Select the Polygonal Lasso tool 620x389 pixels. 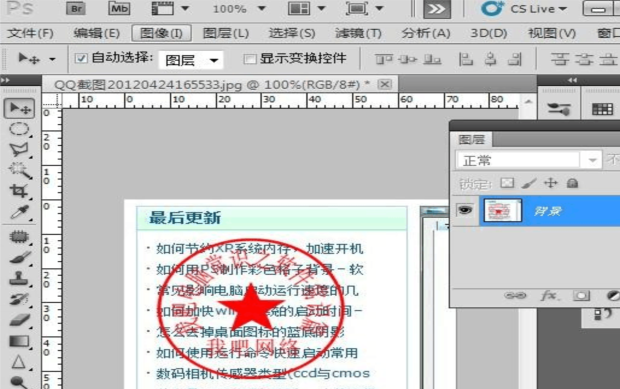19,149
